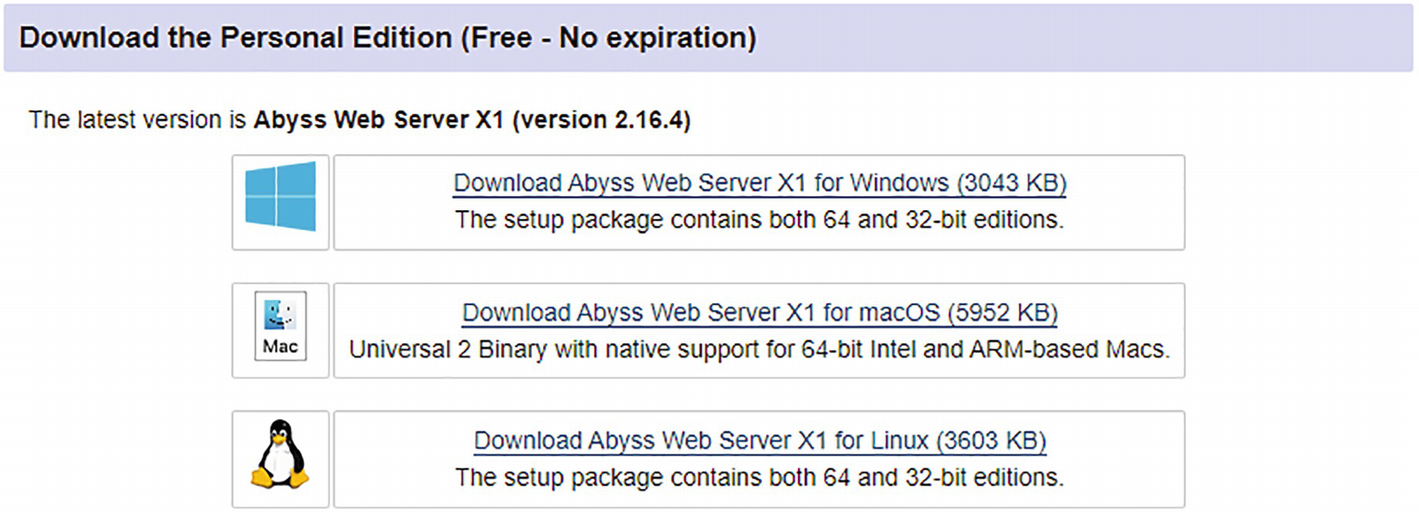The width and height of the screenshot is (1419, 514).
Task: Click the bold "Abyss Web Server X1" name
Action: click(x=379, y=121)
